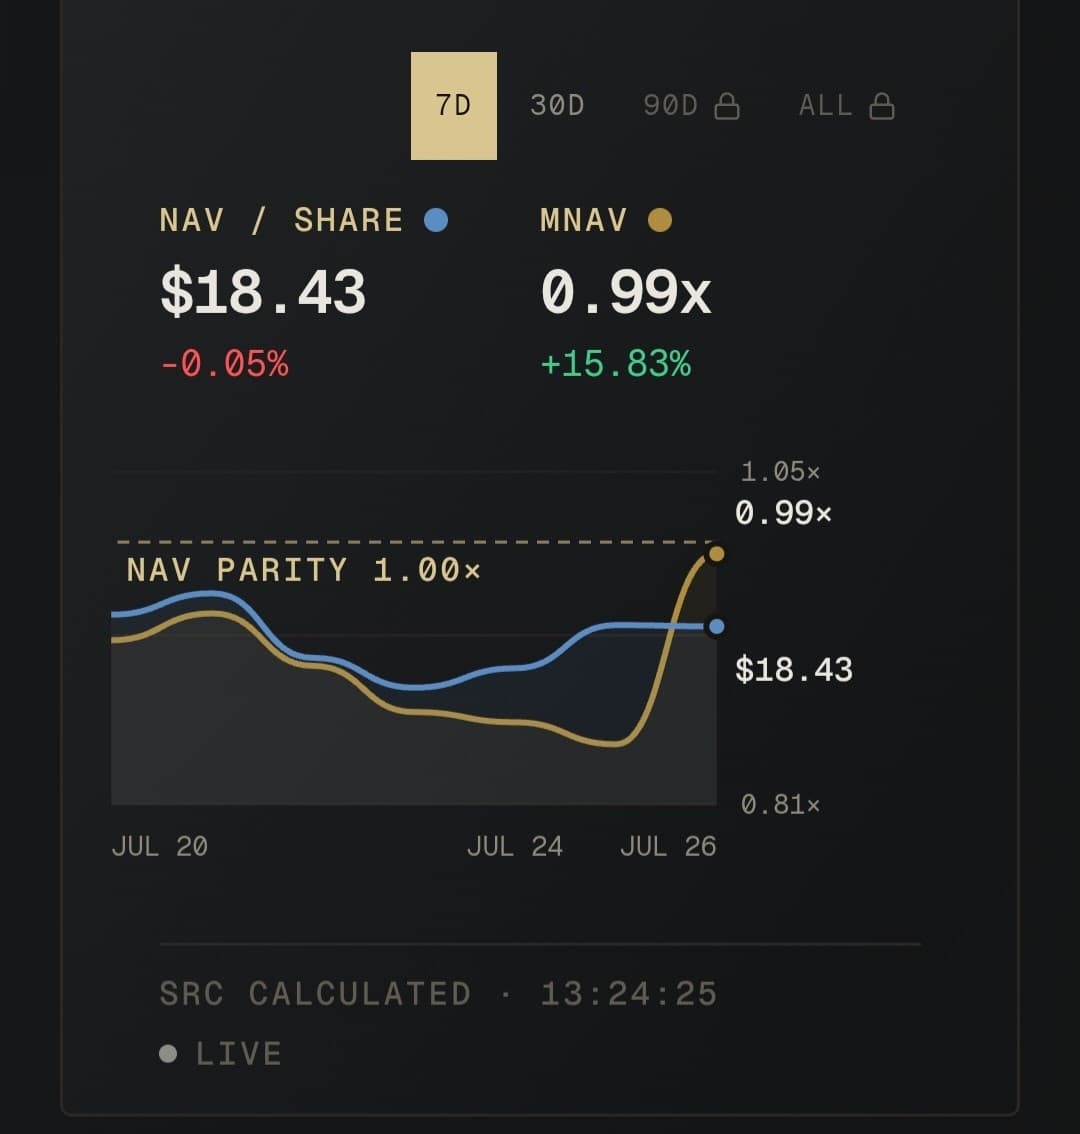Viewport: 1080px width, 1134px height.
Task: Open the locked 90D range
Action: click(x=691, y=106)
